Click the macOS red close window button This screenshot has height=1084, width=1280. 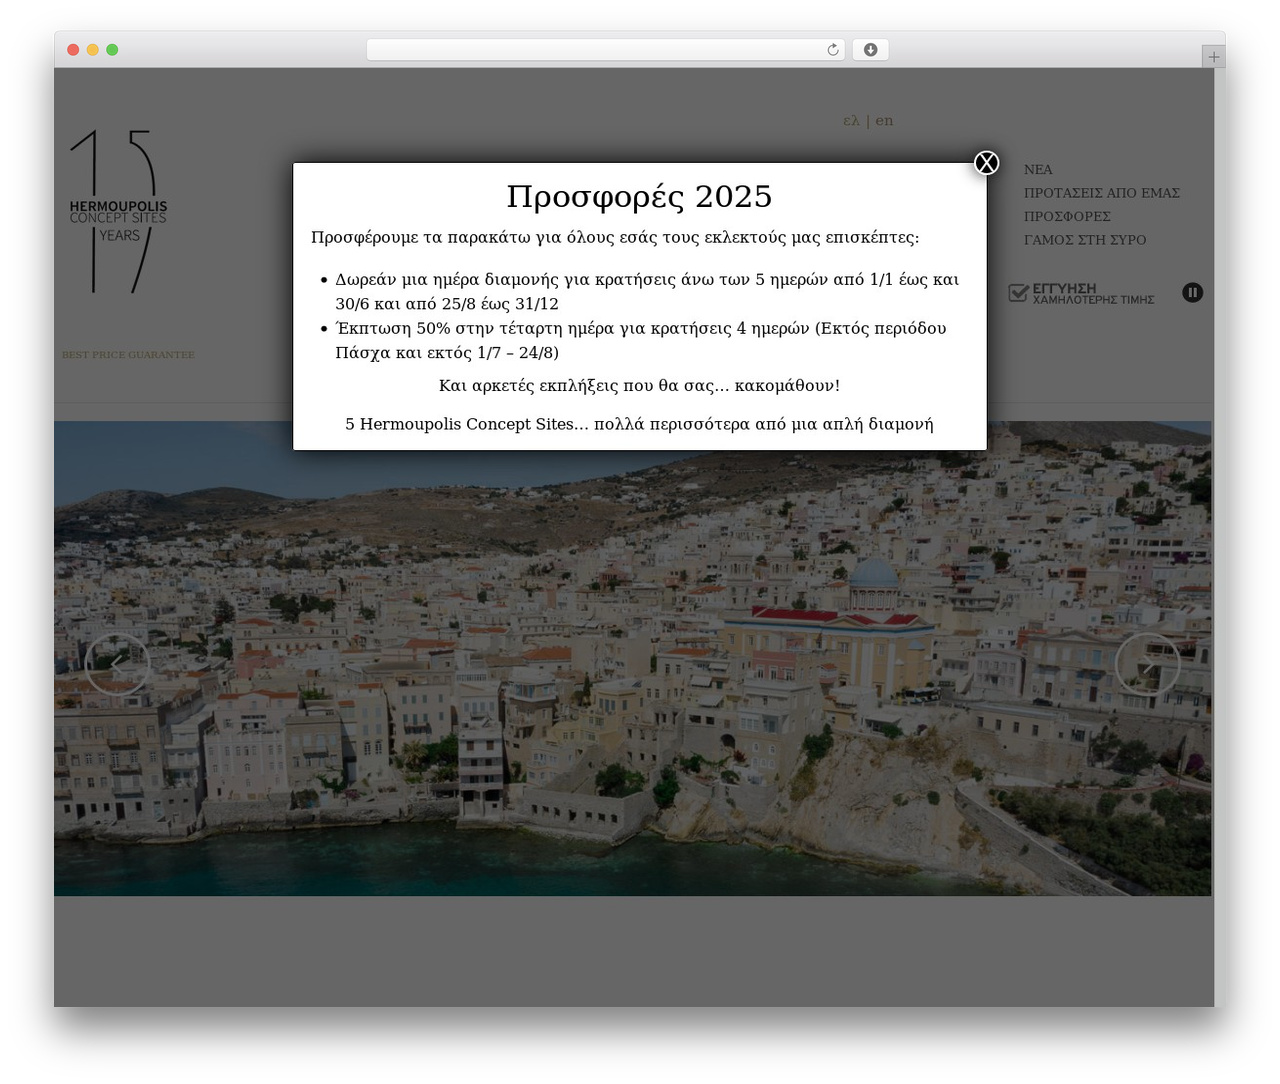click(x=73, y=50)
